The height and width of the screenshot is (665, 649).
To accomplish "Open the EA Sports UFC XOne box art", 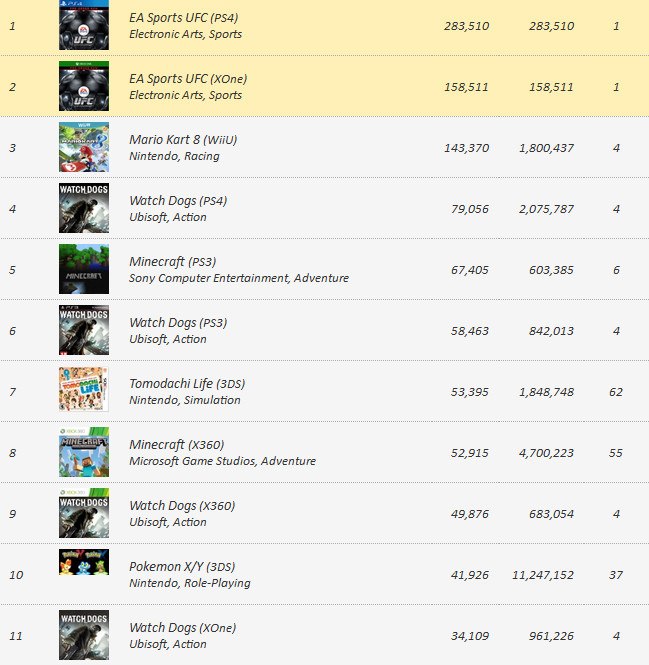I will 84,87.
